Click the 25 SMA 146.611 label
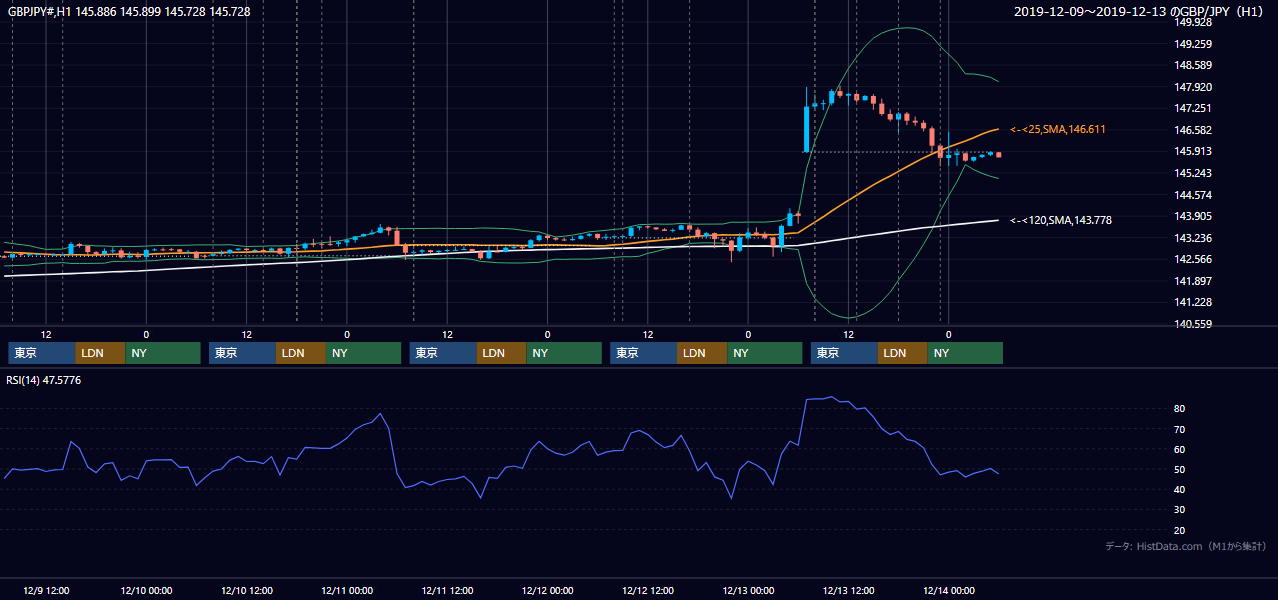1278x600 pixels. tap(1057, 130)
